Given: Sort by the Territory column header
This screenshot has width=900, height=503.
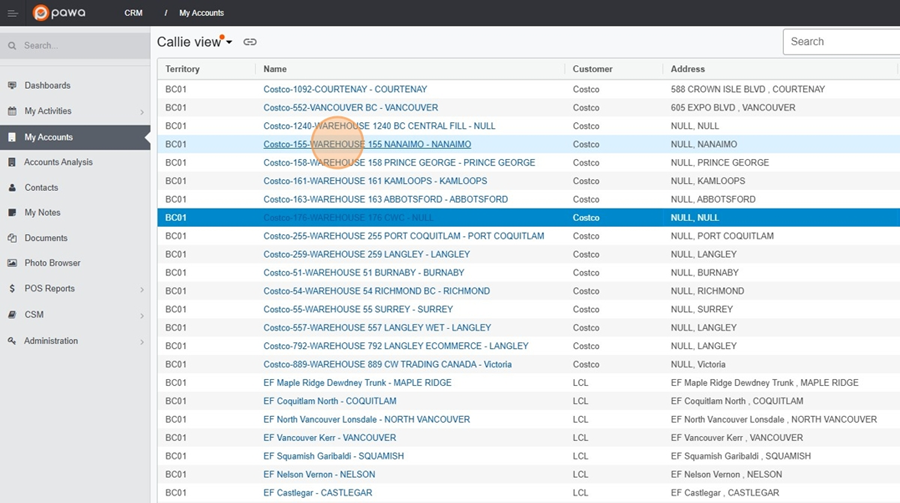Looking at the screenshot, I should click(183, 69).
